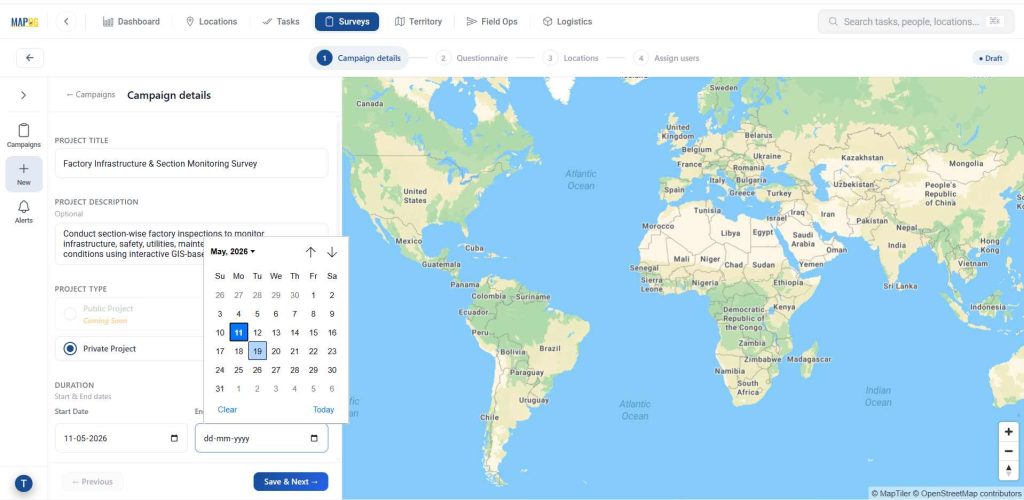Pick May 13 in the calendar
This screenshot has height=500, width=1024.
[x=276, y=332]
